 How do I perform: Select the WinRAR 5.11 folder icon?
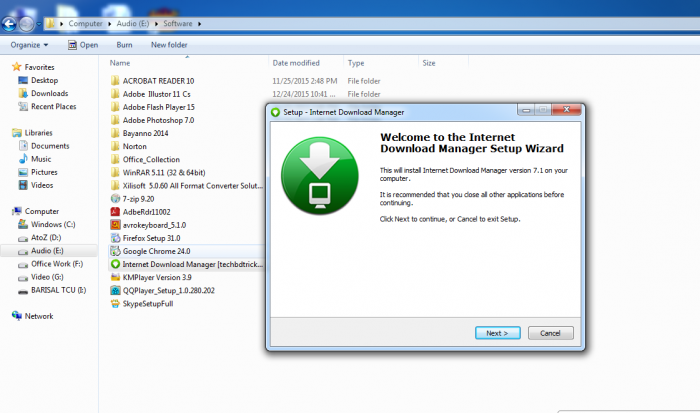point(115,172)
